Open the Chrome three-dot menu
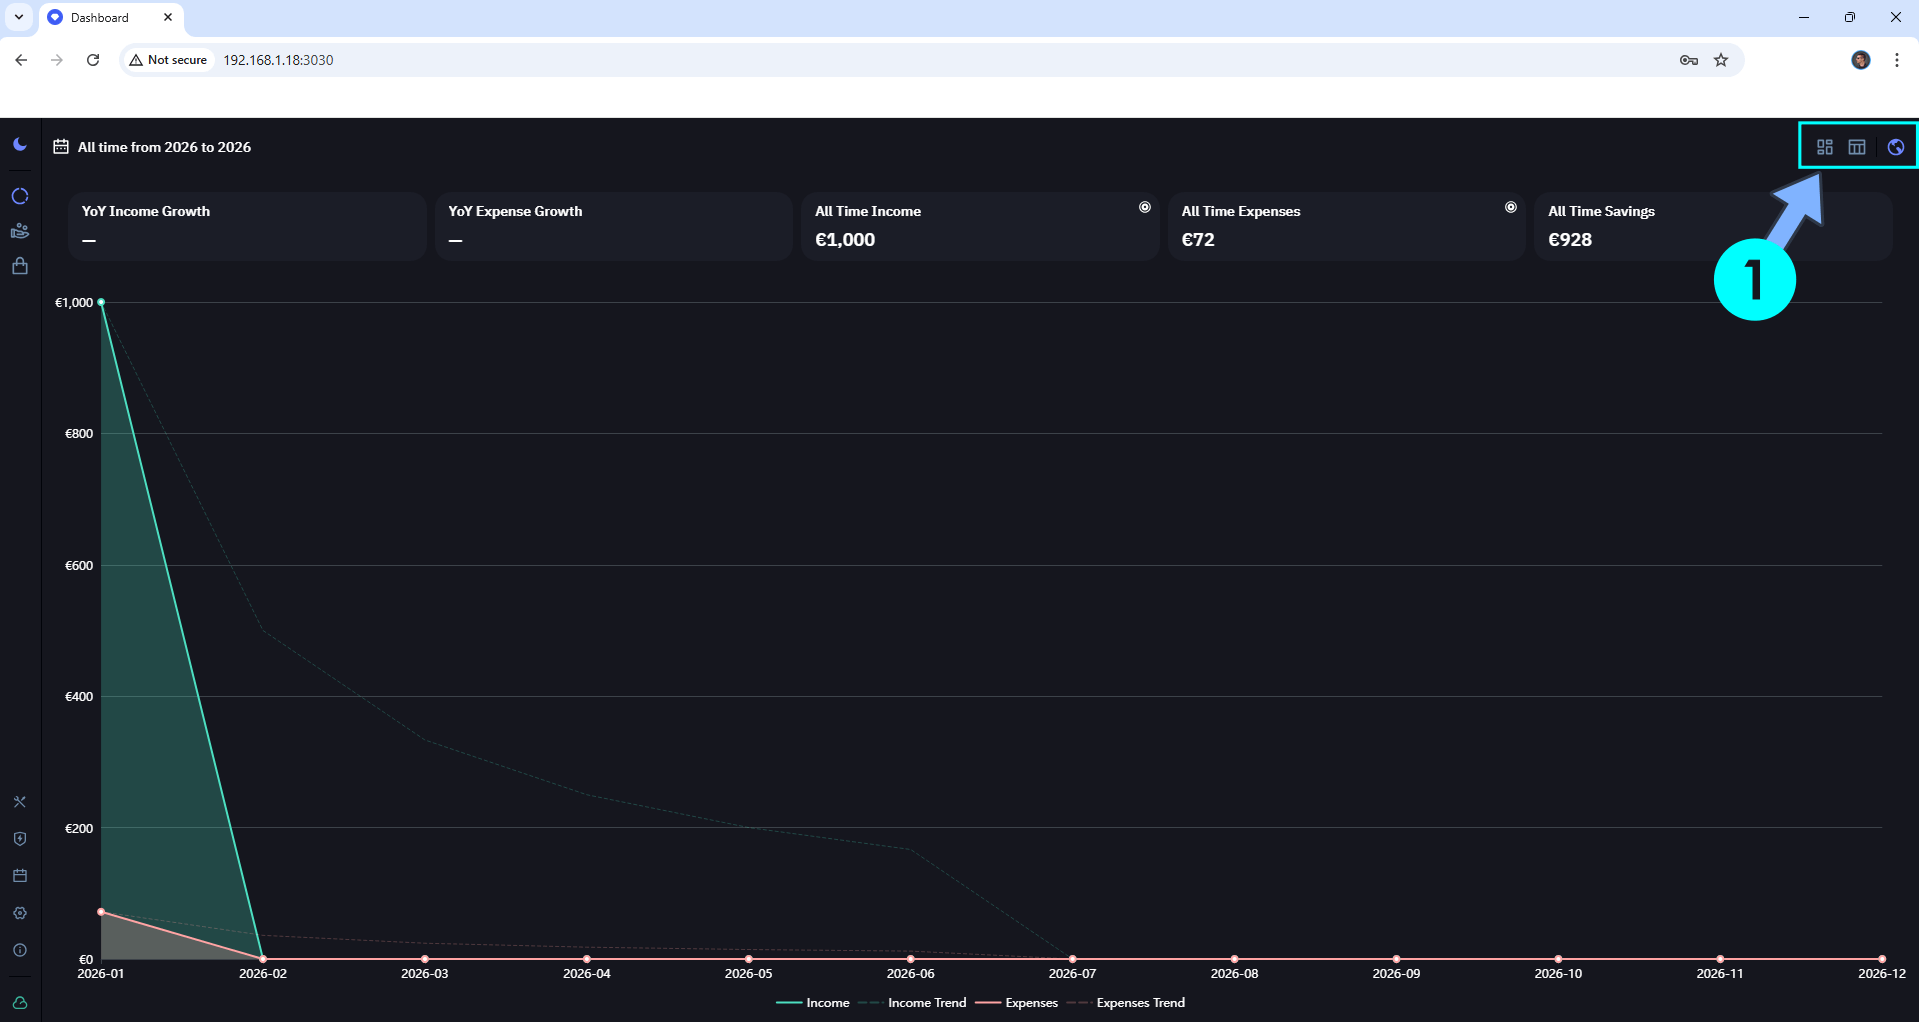The width and height of the screenshot is (1919, 1022). [1896, 60]
